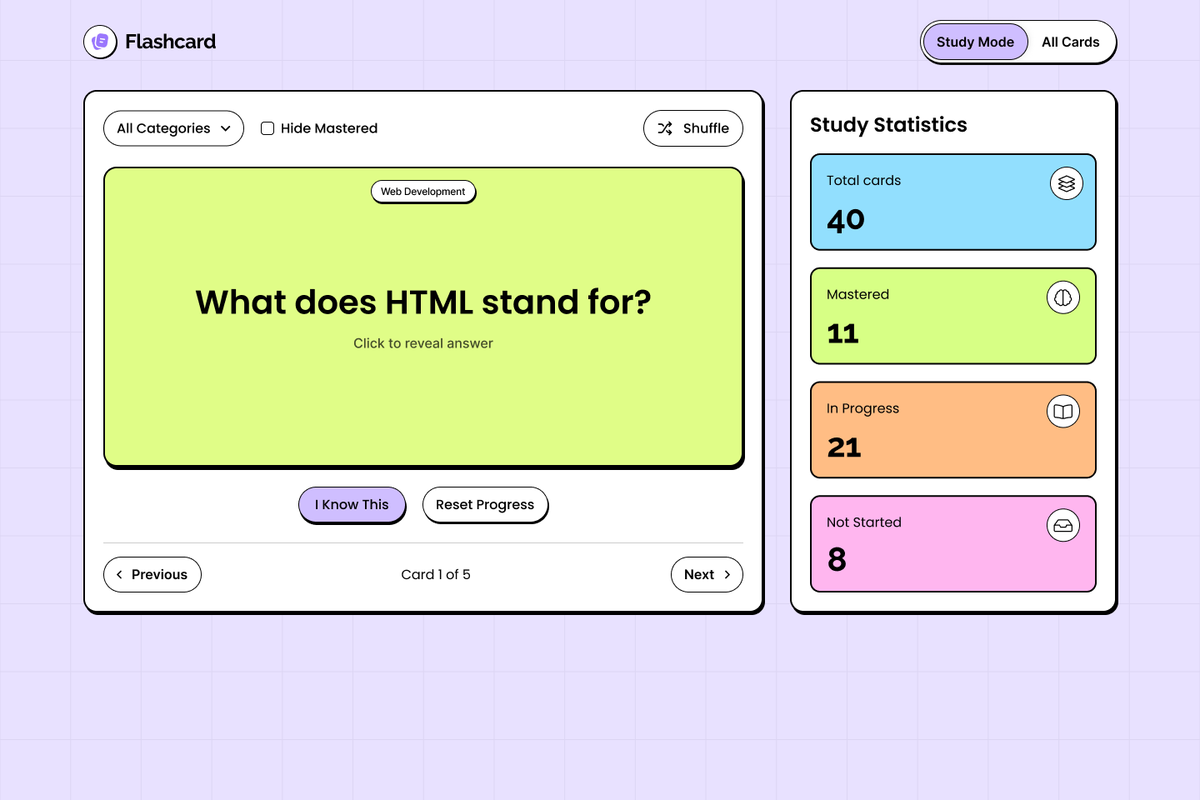Open the All Categories dropdown
Viewport: 1200px width, 800px height.
pos(173,128)
